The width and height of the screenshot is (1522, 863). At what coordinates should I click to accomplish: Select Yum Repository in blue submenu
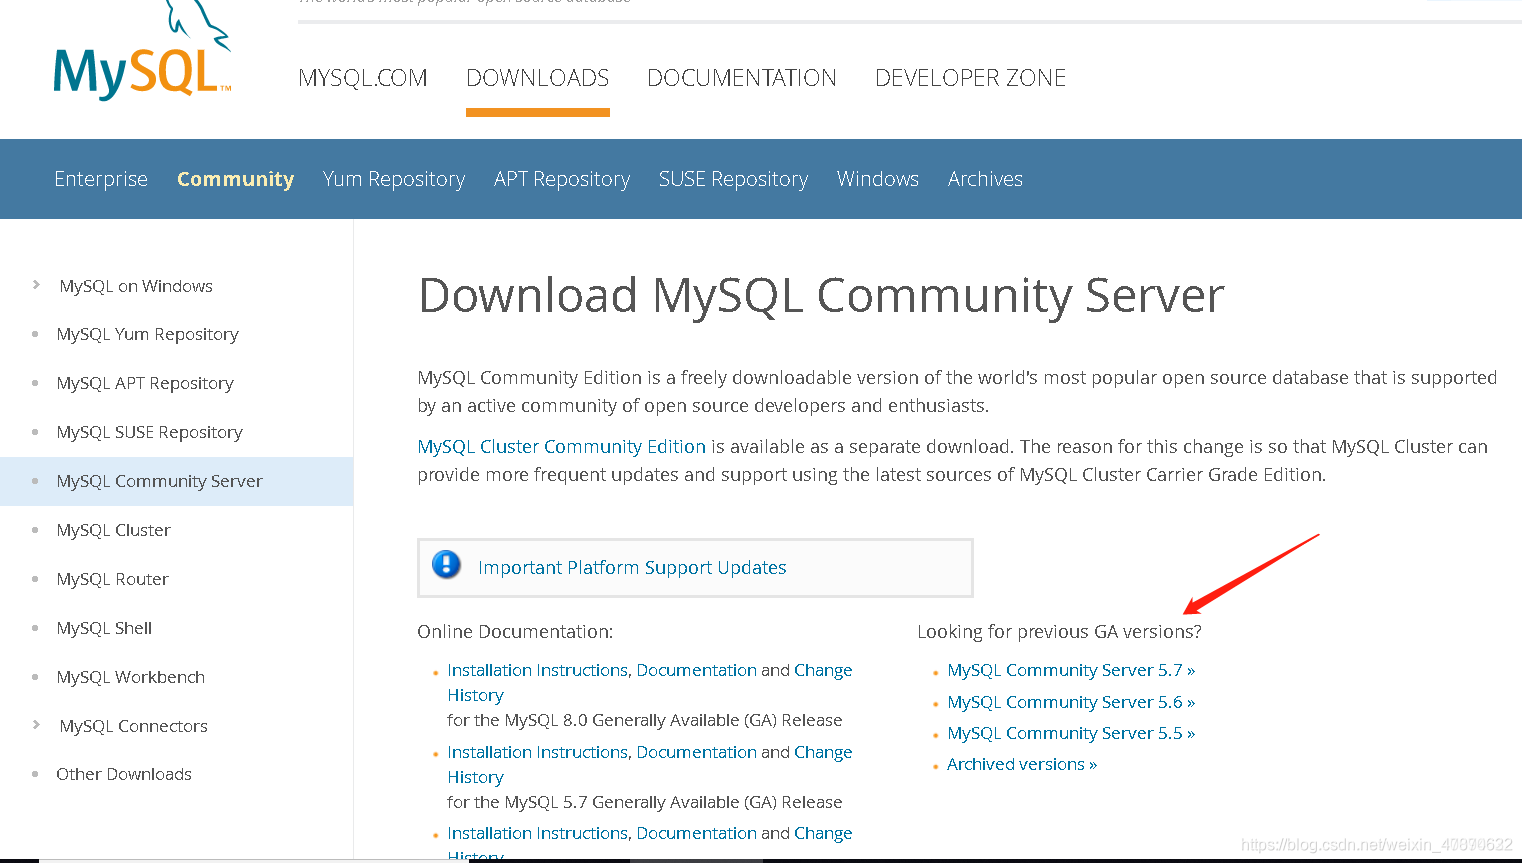click(394, 179)
